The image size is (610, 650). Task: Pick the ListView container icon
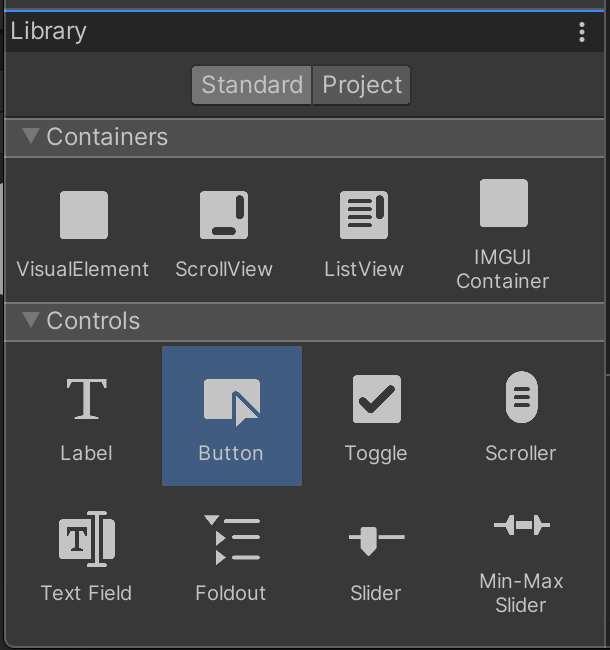pos(364,215)
